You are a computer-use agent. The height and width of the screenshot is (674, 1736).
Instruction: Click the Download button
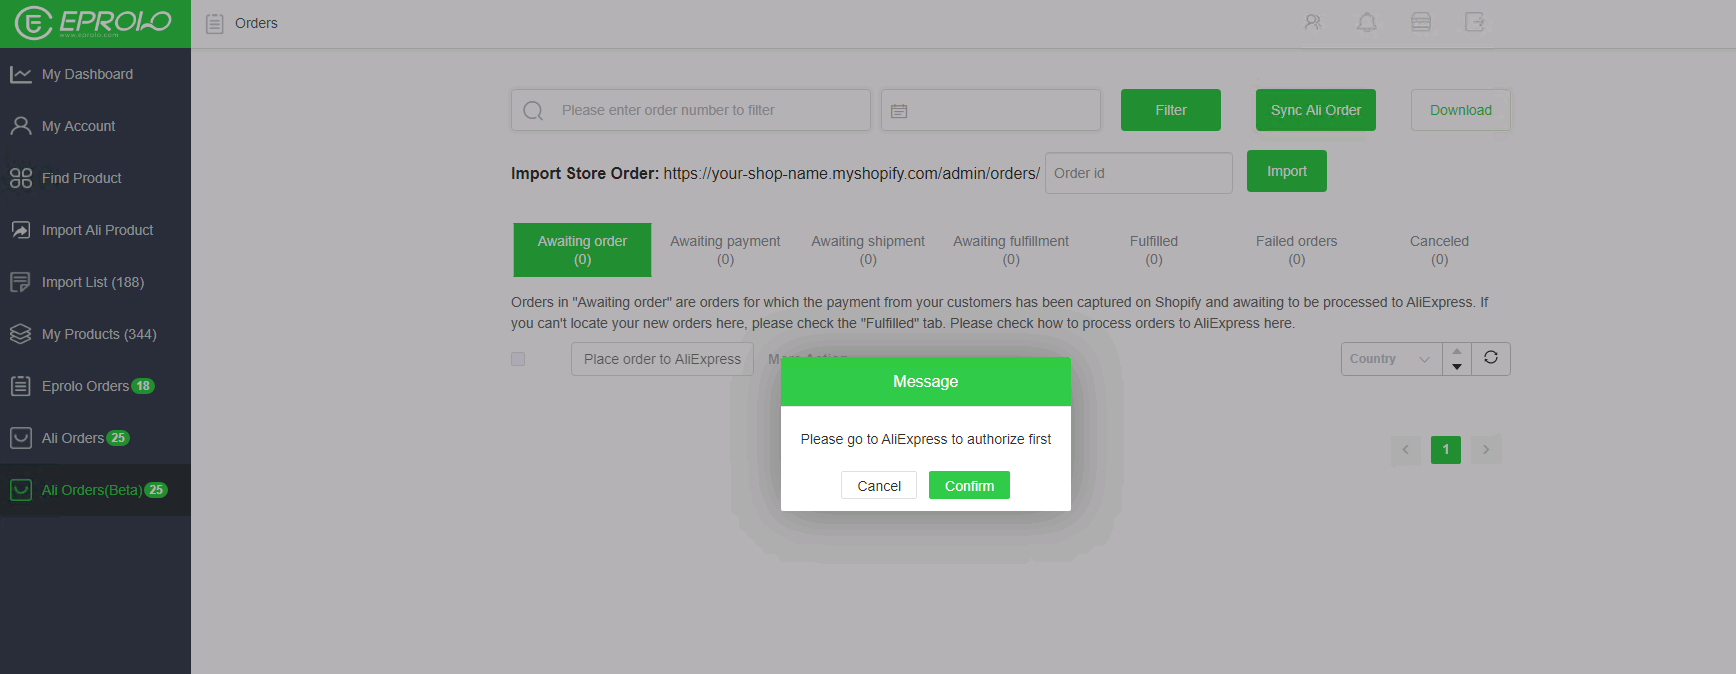click(1461, 110)
